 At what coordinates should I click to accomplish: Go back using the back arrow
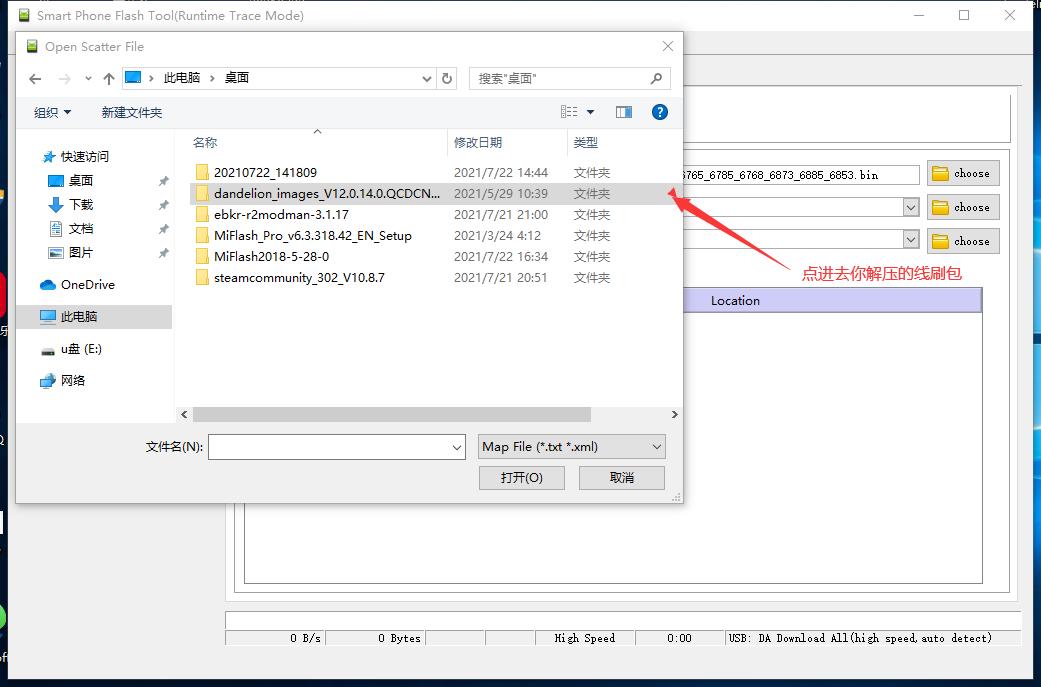pyautogui.click(x=35, y=79)
